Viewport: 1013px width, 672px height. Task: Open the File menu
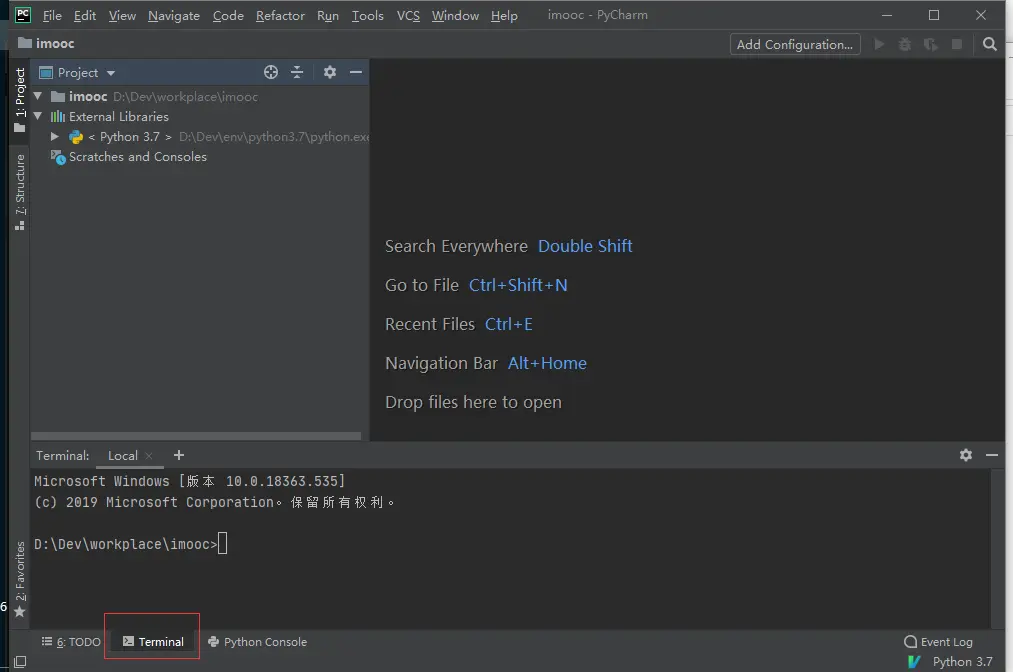(52, 16)
